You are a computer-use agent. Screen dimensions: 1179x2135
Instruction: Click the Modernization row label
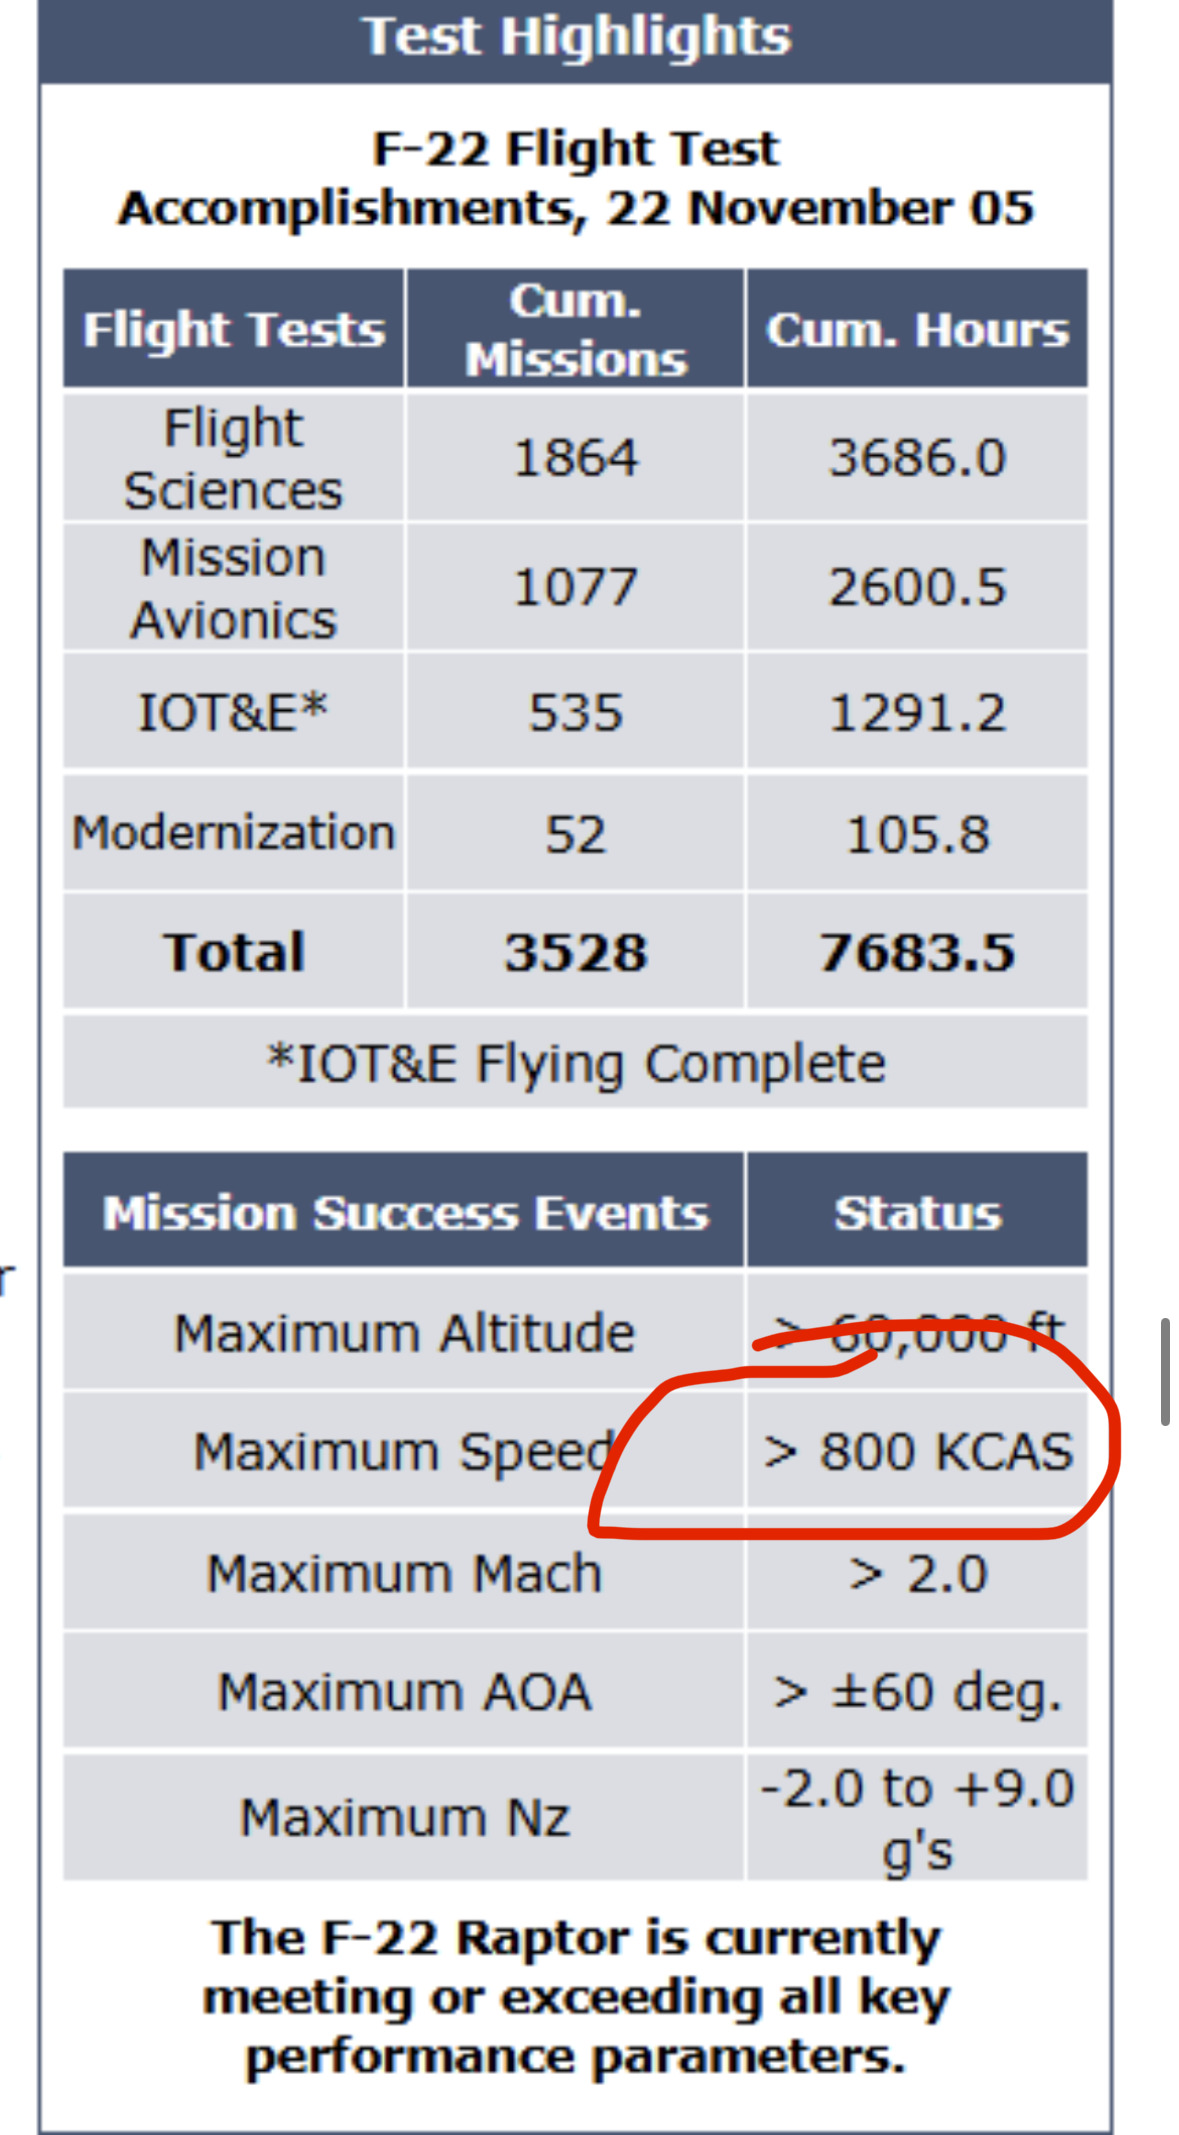click(233, 833)
